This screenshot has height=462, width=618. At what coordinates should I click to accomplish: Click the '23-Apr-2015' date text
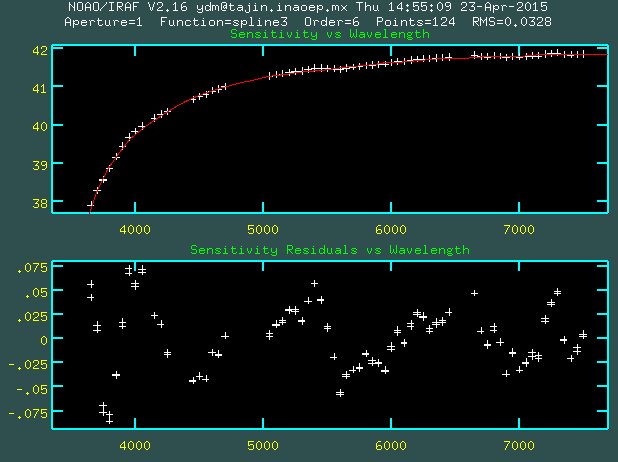coord(504,7)
